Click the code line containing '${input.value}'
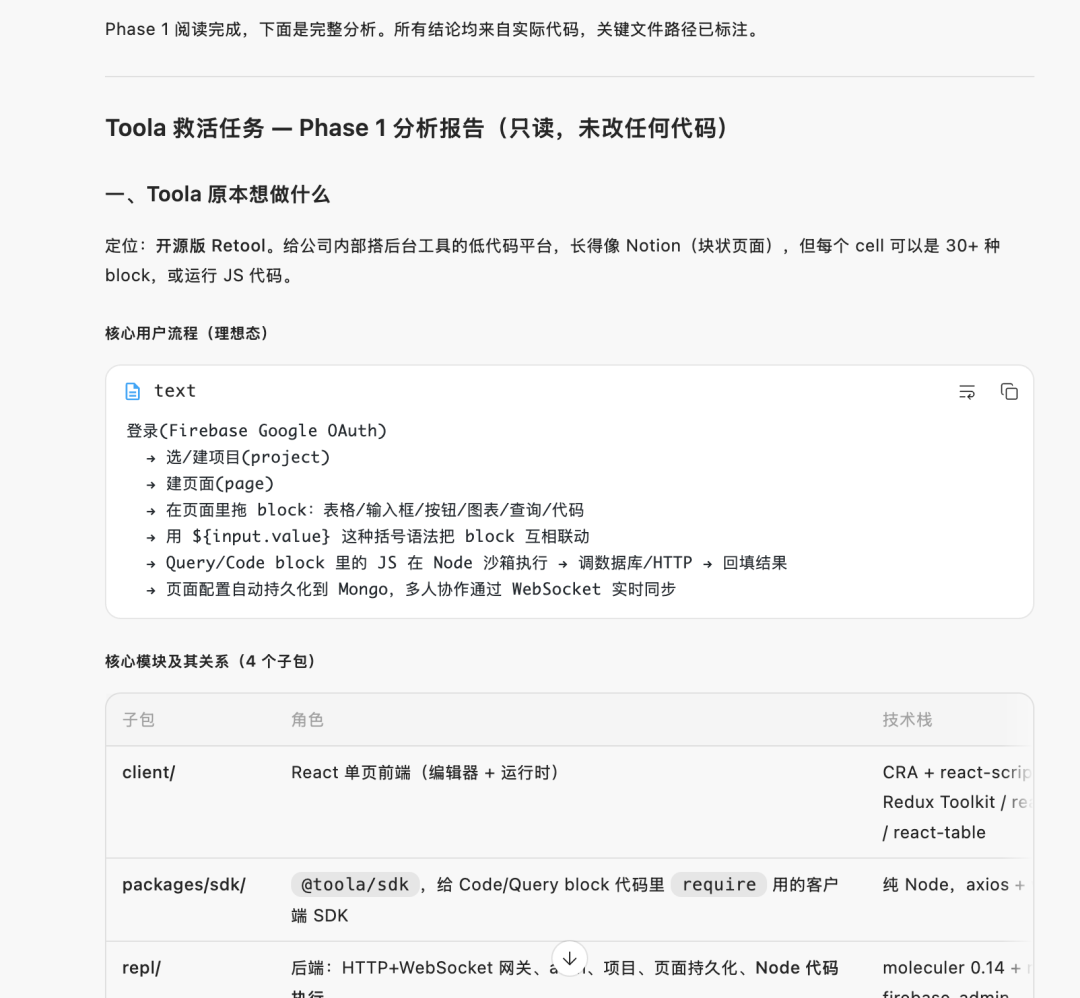This screenshot has height=998, width=1080. (x=368, y=537)
